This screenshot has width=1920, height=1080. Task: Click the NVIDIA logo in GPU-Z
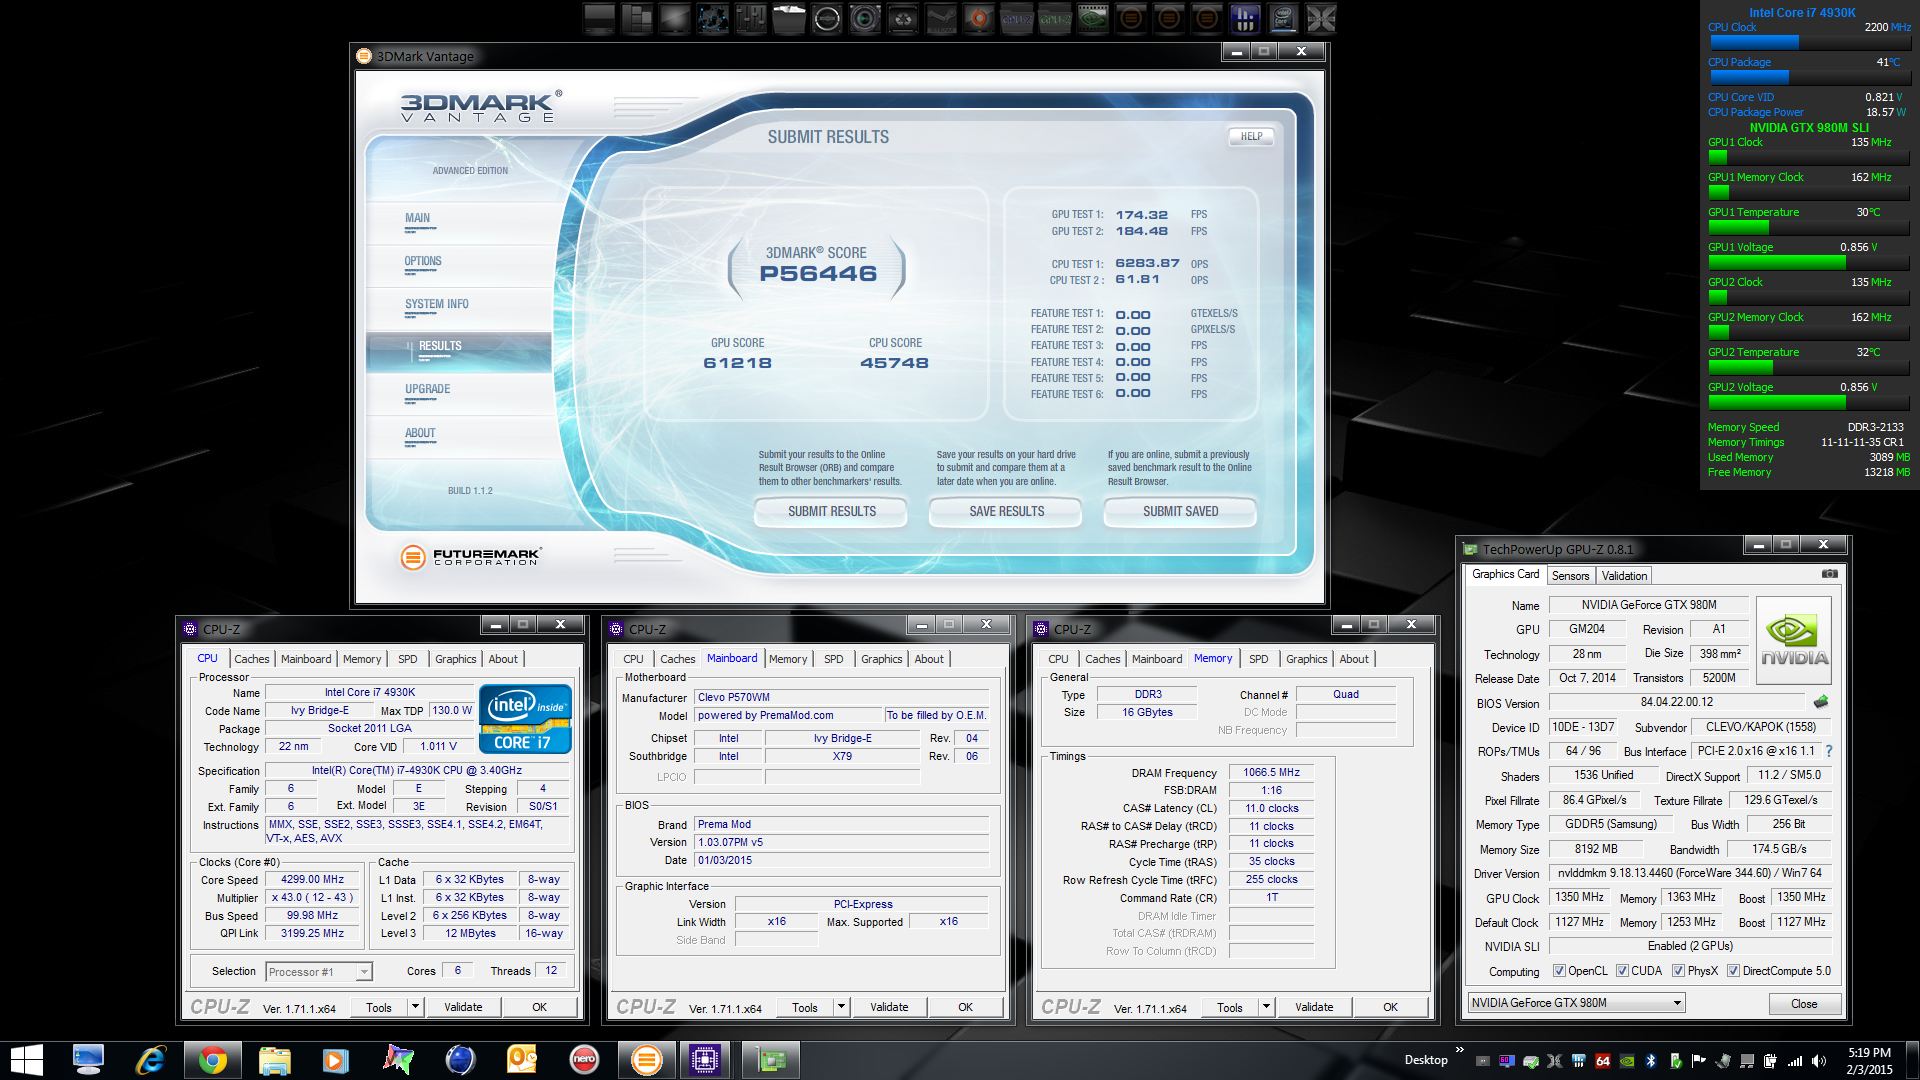tap(1794, 640)
